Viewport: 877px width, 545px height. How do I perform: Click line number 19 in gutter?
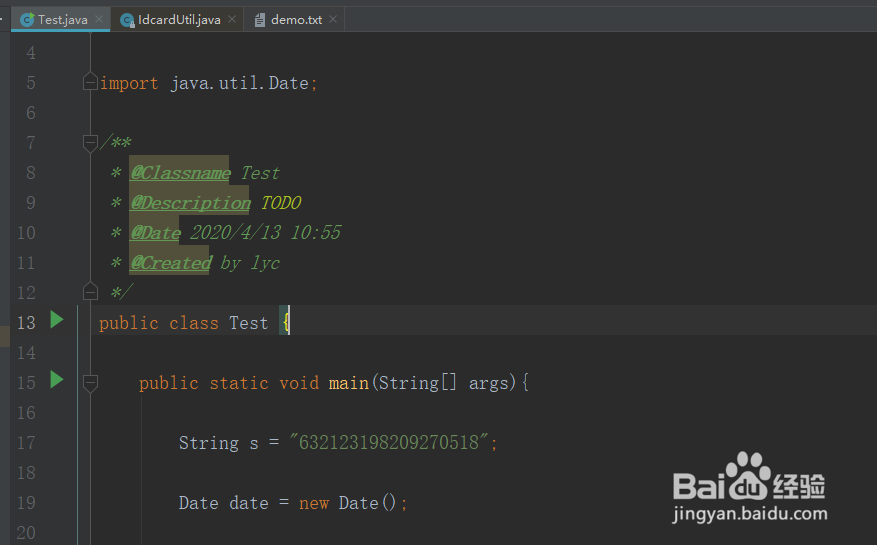click(26, 503)
